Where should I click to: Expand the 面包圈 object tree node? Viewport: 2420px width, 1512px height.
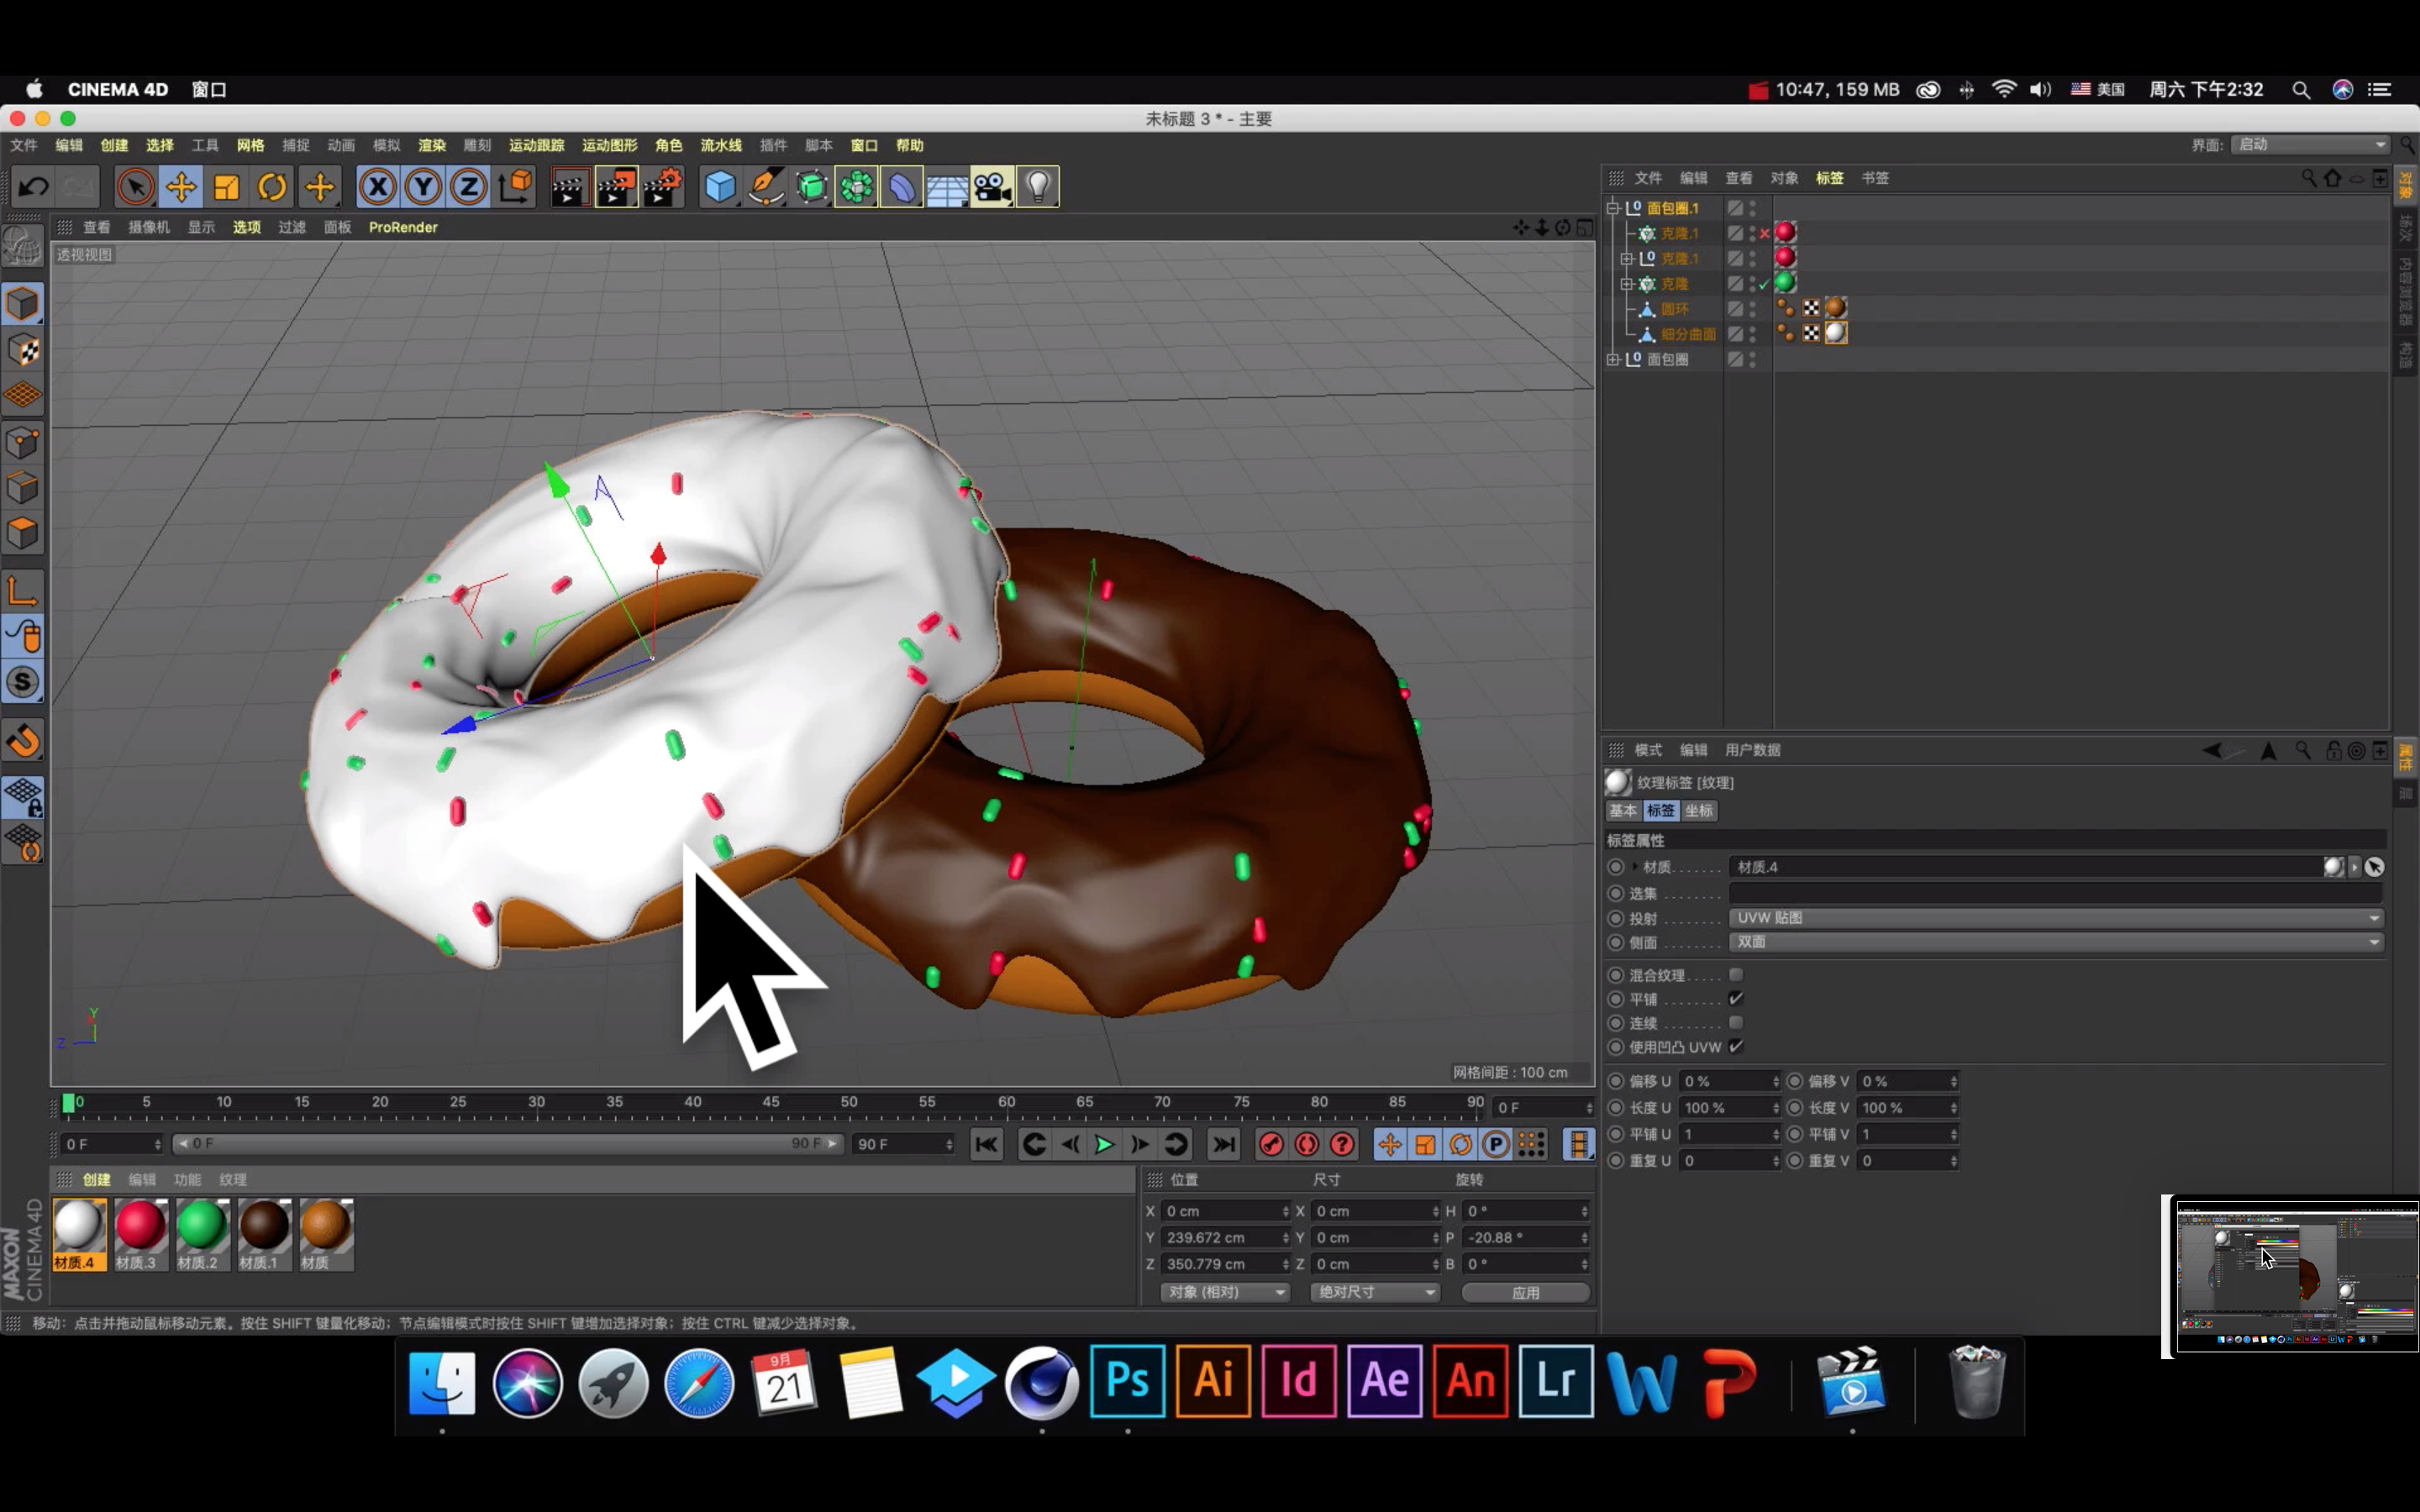point(1613,359)
